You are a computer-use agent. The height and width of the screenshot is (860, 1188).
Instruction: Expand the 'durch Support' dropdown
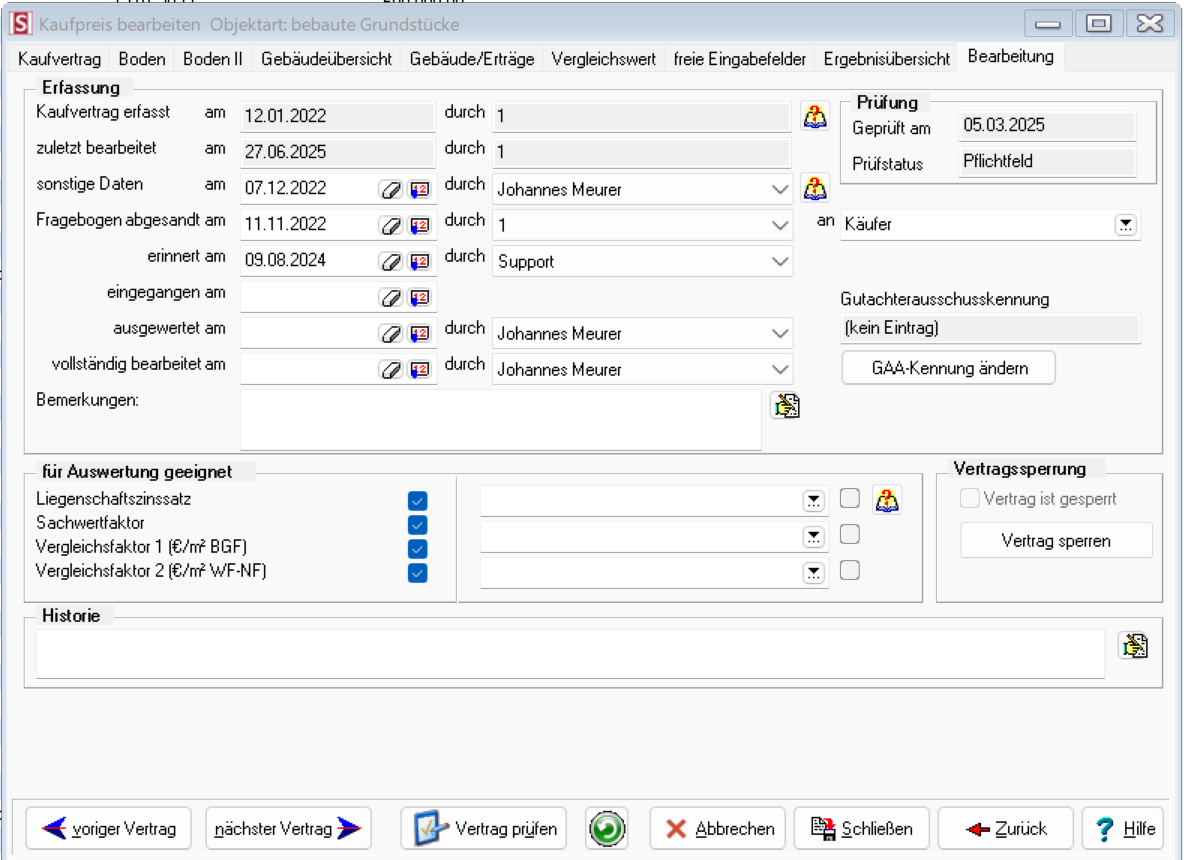pyautogui.click(x=780, y=261)
